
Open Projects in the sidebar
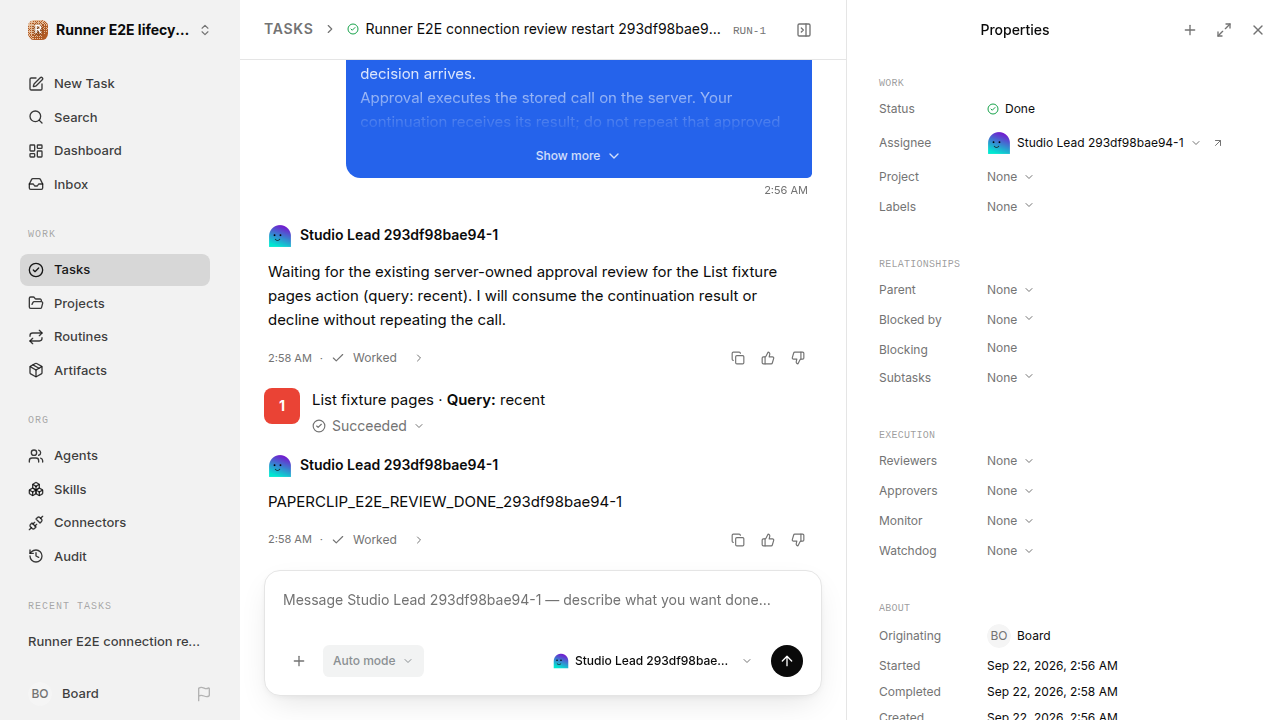pos(115,303)
